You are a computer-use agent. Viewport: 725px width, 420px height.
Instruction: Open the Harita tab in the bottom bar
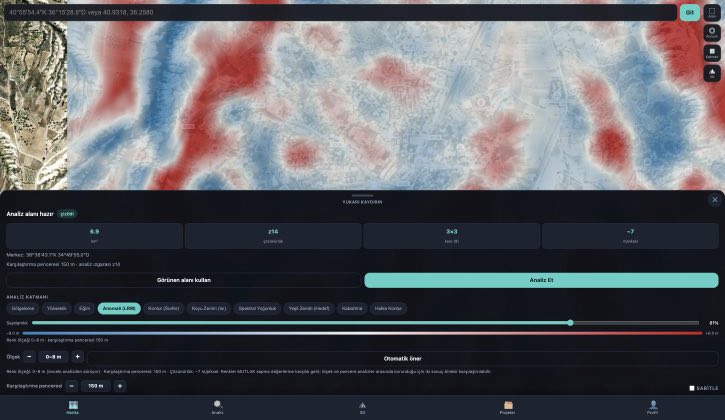point(73,408)
